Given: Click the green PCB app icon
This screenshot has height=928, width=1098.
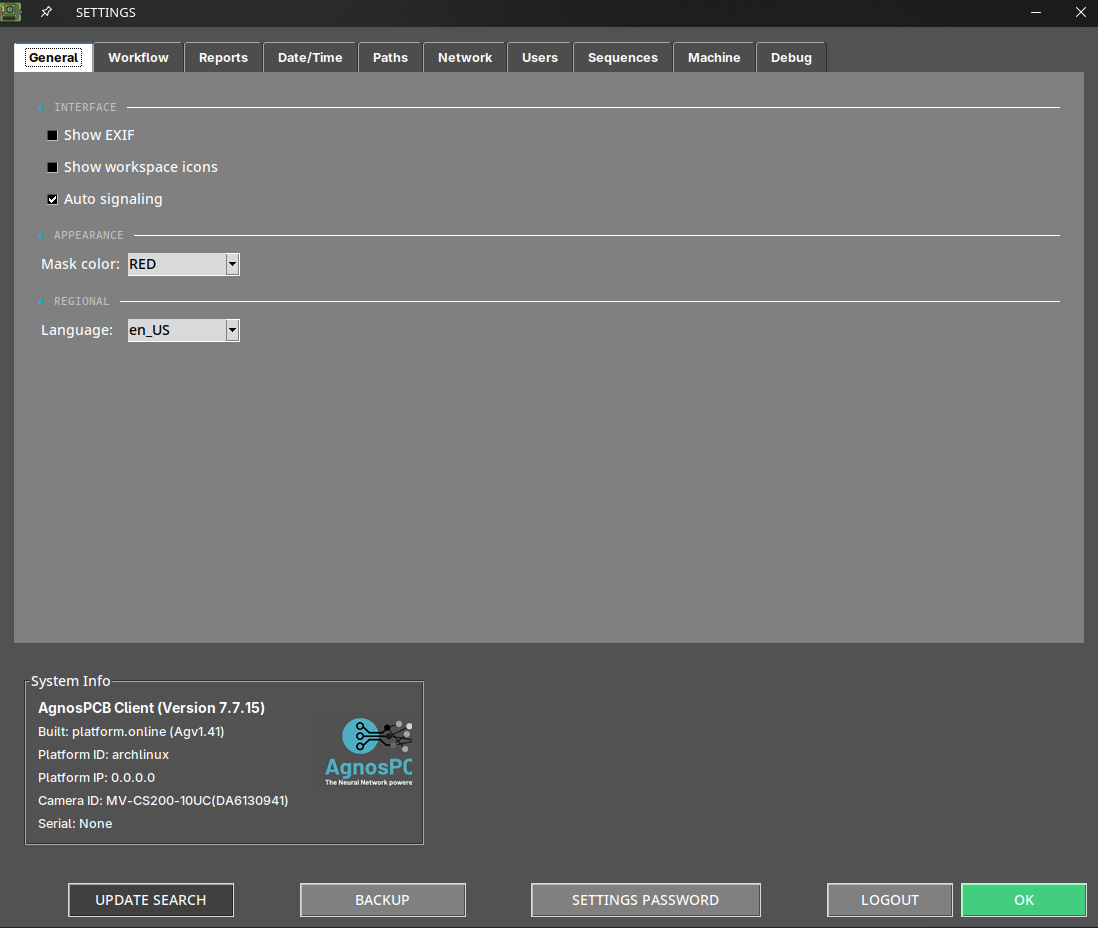Looking at the screenshot, I should tap(11, 12).
